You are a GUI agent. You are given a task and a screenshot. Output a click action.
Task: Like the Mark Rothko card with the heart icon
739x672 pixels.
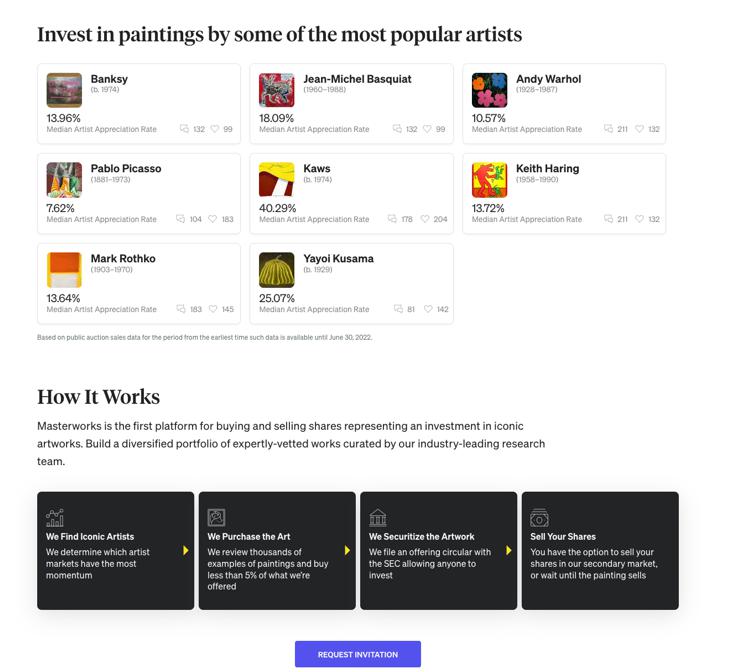point(213,309)
